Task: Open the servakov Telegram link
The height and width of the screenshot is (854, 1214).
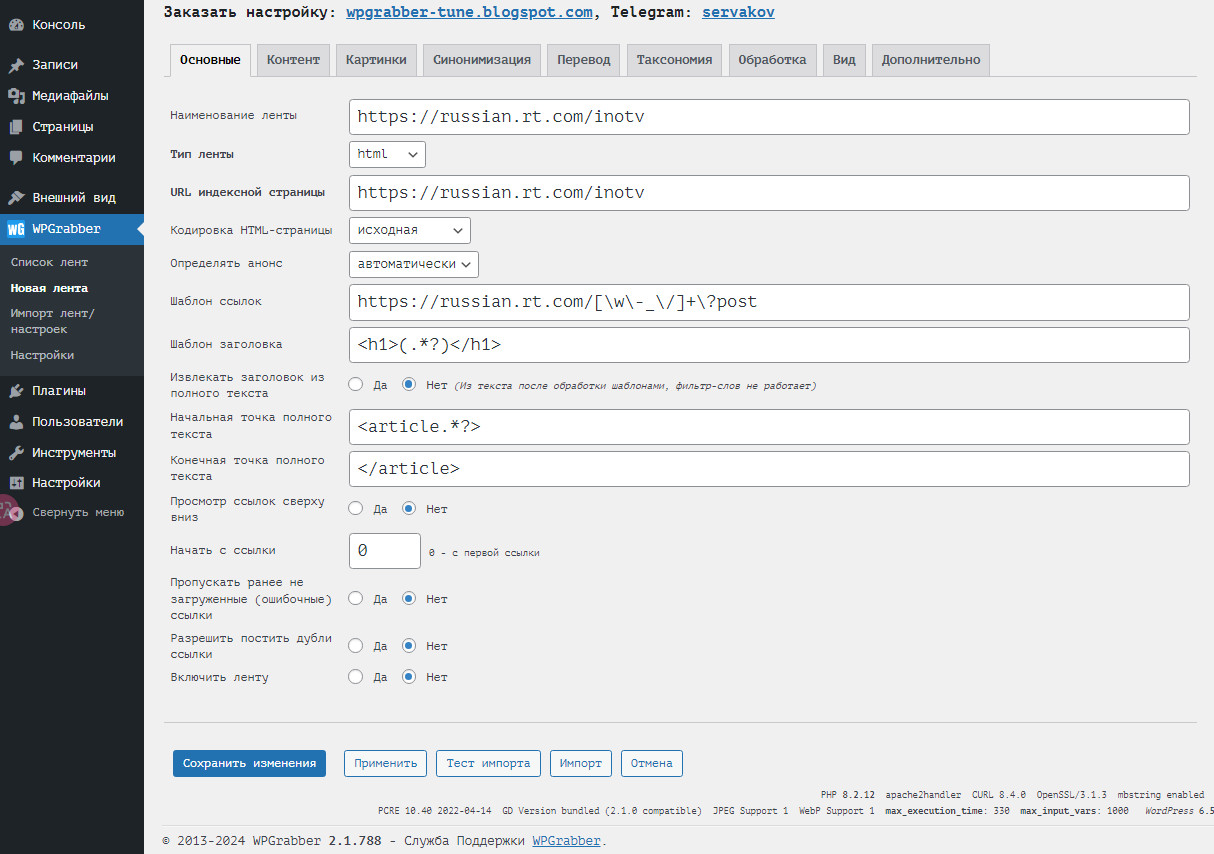Action: pos(738,13)
